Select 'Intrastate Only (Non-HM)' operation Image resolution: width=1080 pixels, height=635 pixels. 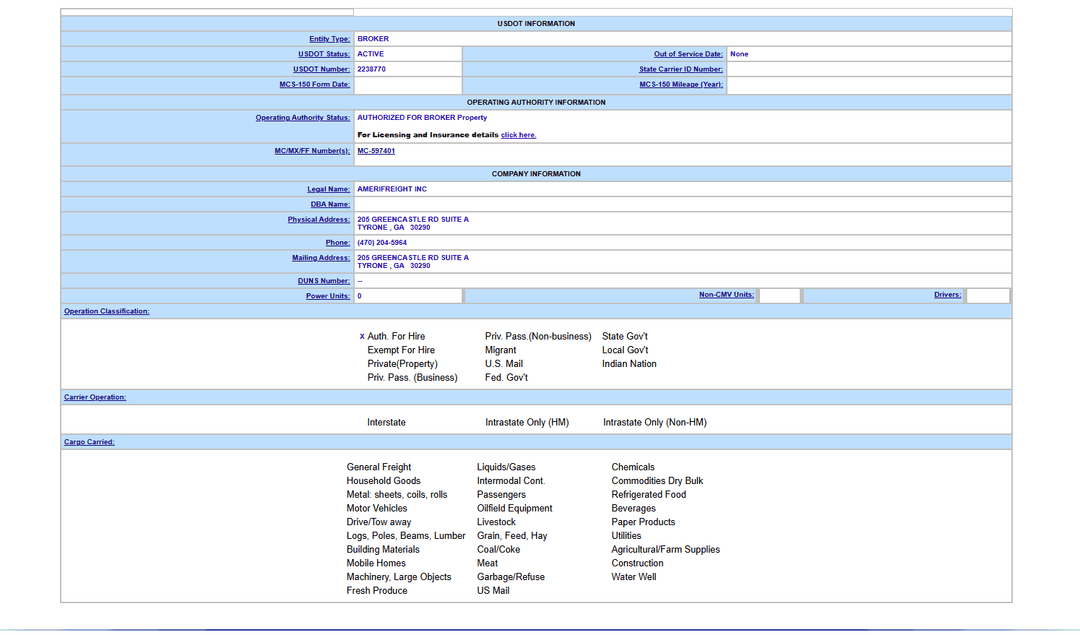[x=655, y=423]
